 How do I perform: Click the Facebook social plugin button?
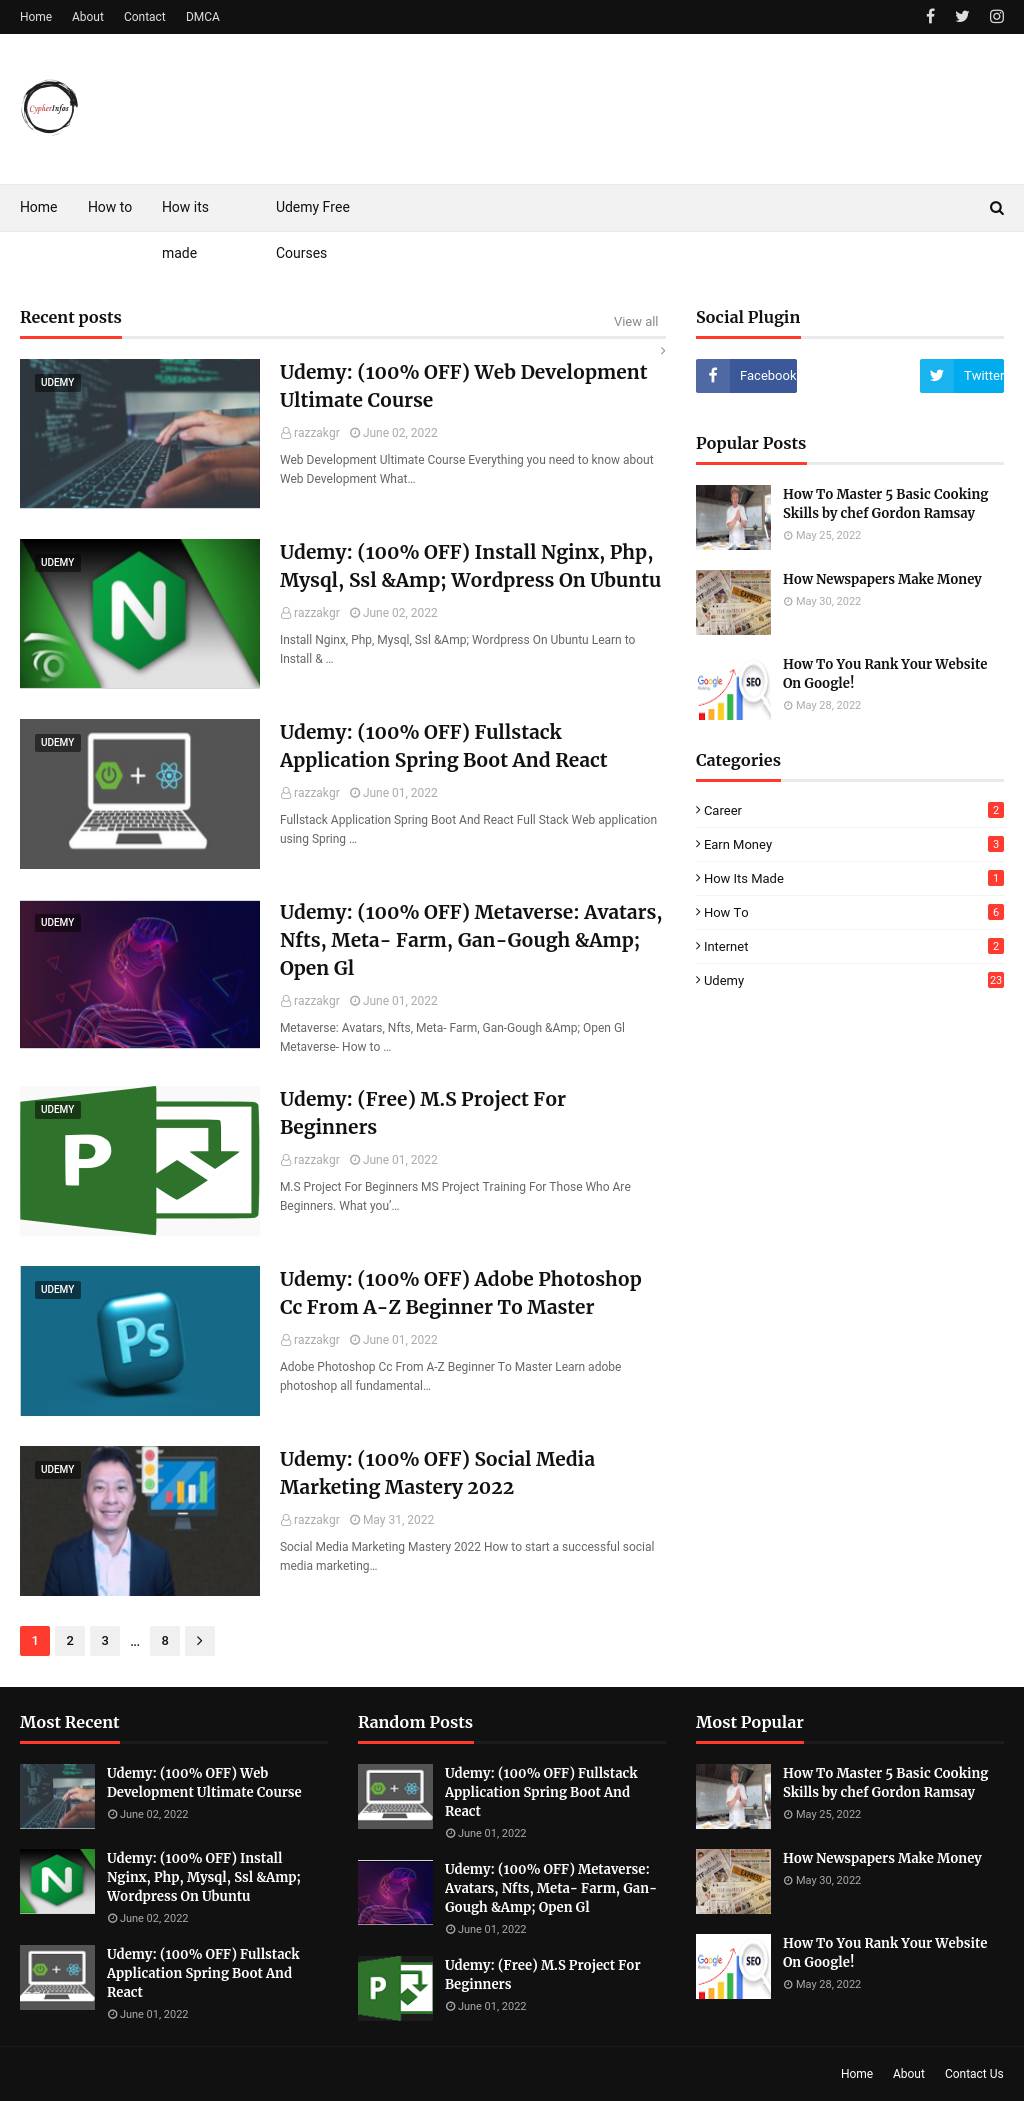(746, 376)
